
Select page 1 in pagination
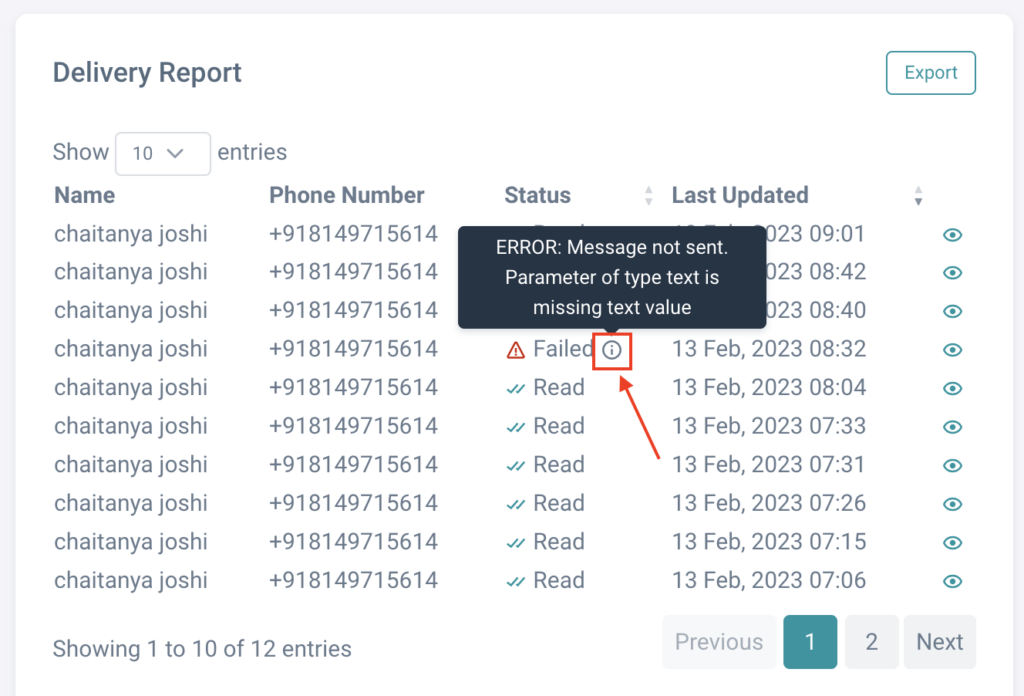[810, 642]
